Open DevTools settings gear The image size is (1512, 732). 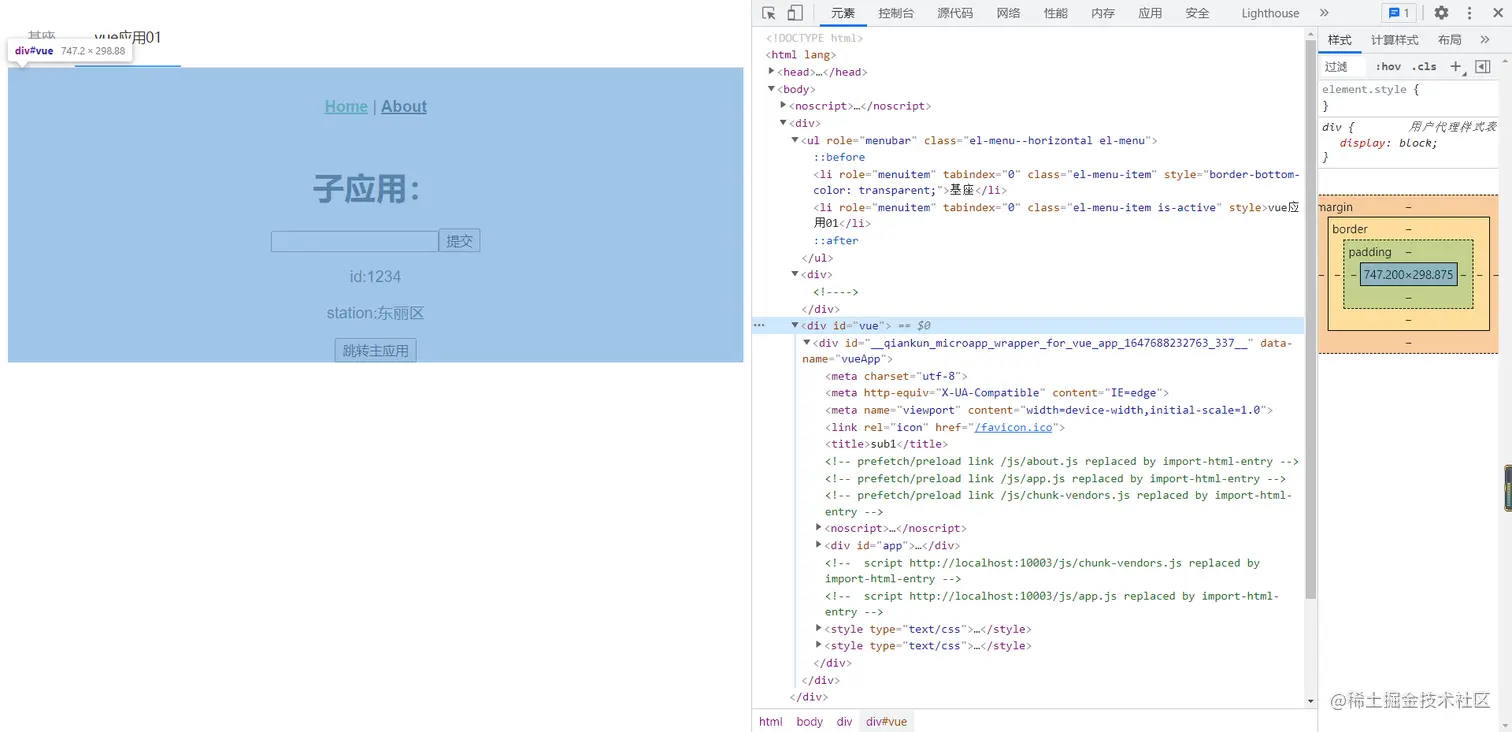(1441, 13)
